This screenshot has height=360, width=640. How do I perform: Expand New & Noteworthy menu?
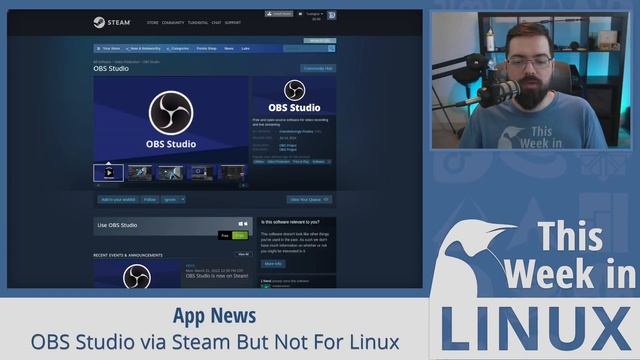pyautogui.click(x=143, y=49)
